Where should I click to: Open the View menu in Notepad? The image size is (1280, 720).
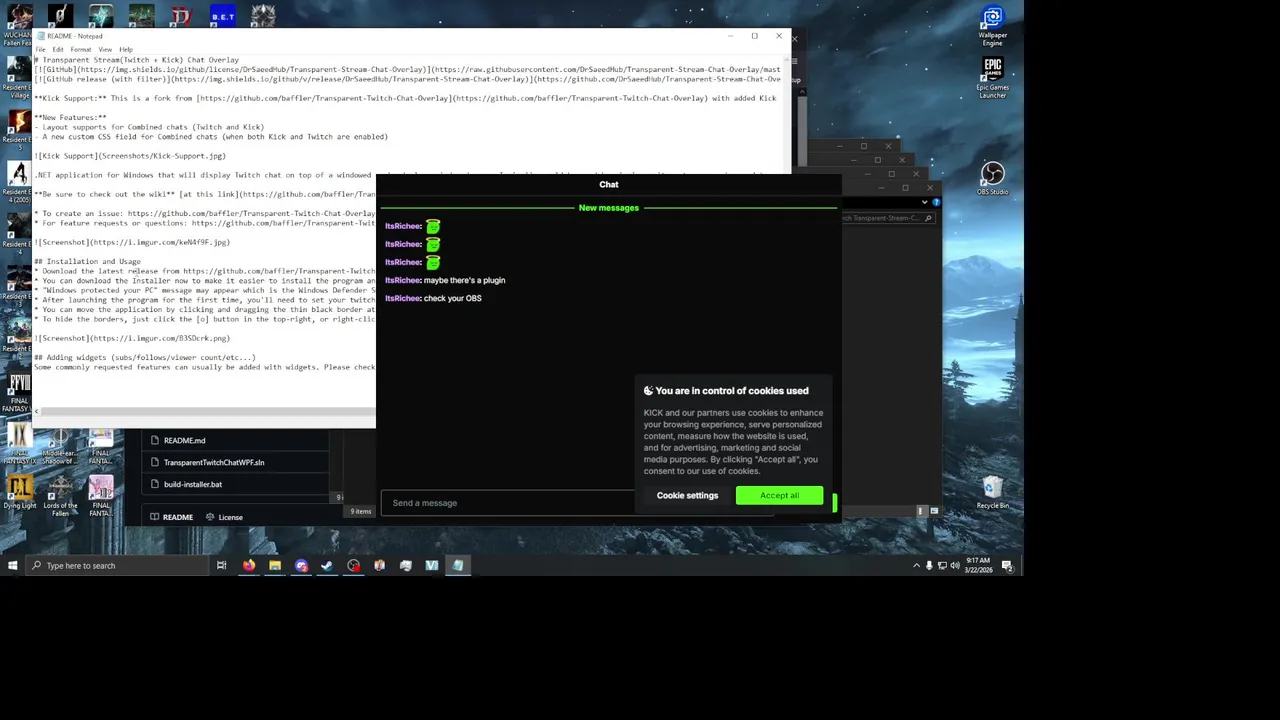click(x=105, y=49)
